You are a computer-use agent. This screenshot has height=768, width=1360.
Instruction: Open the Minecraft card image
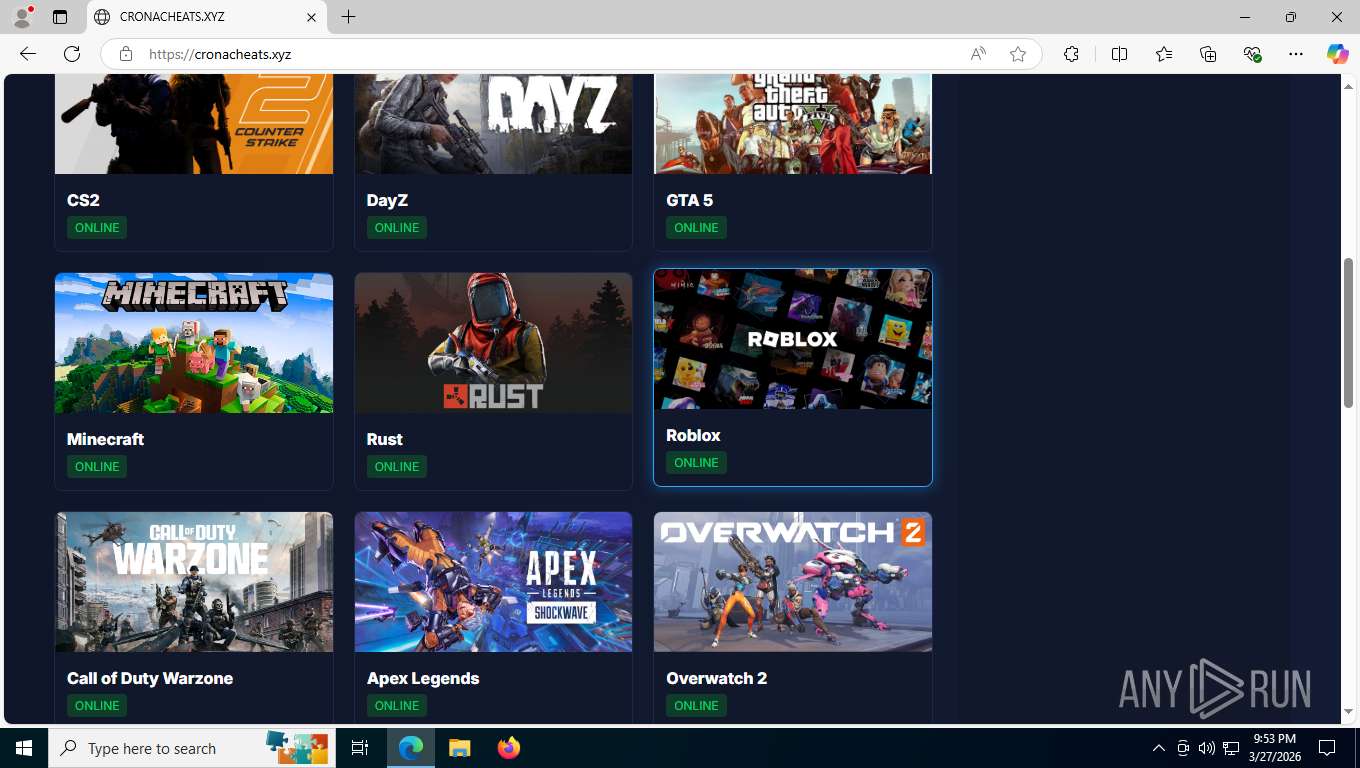194,343
